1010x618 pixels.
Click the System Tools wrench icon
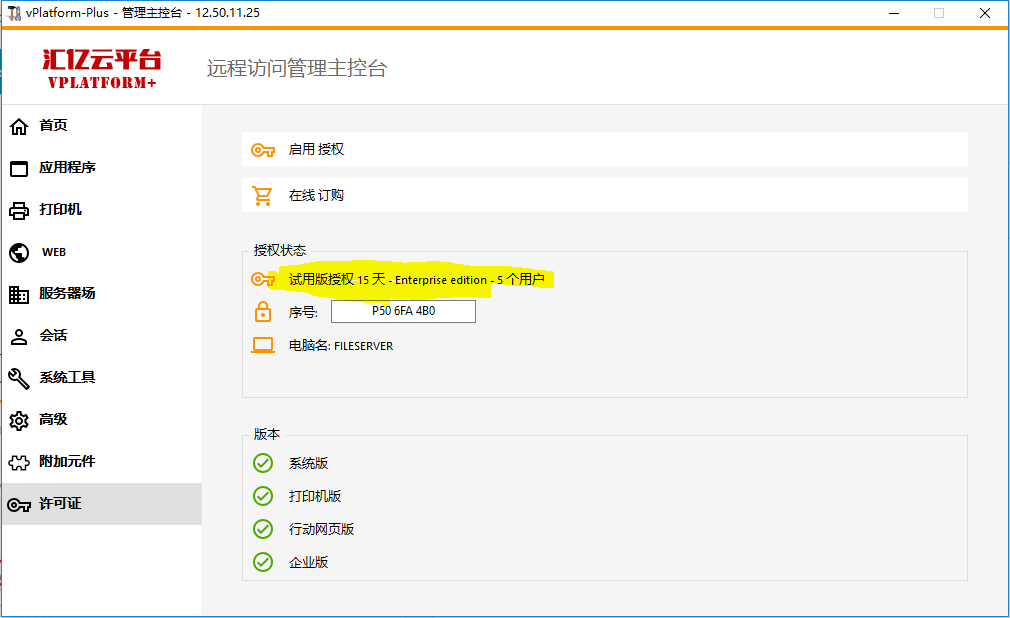[x=18, y=378]
